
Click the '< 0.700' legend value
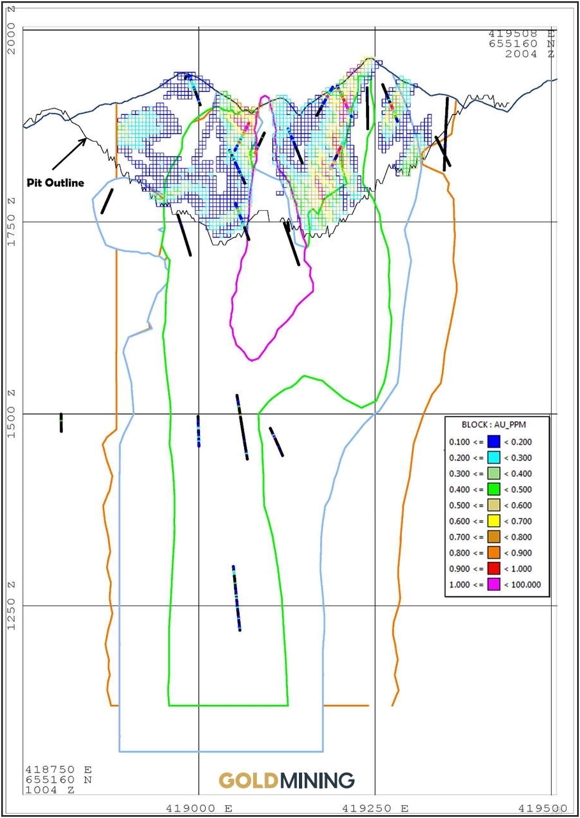pyautogui.click(x=518, y=522)
